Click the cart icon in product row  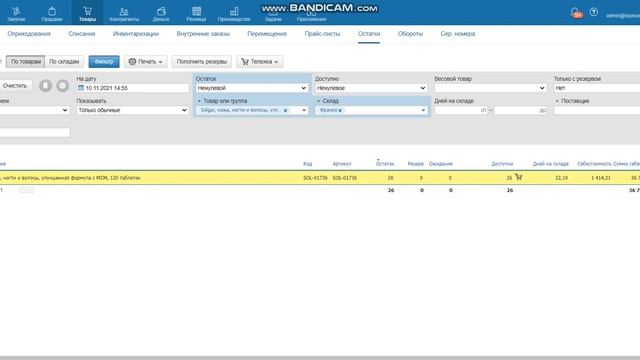tap(519, 177)
